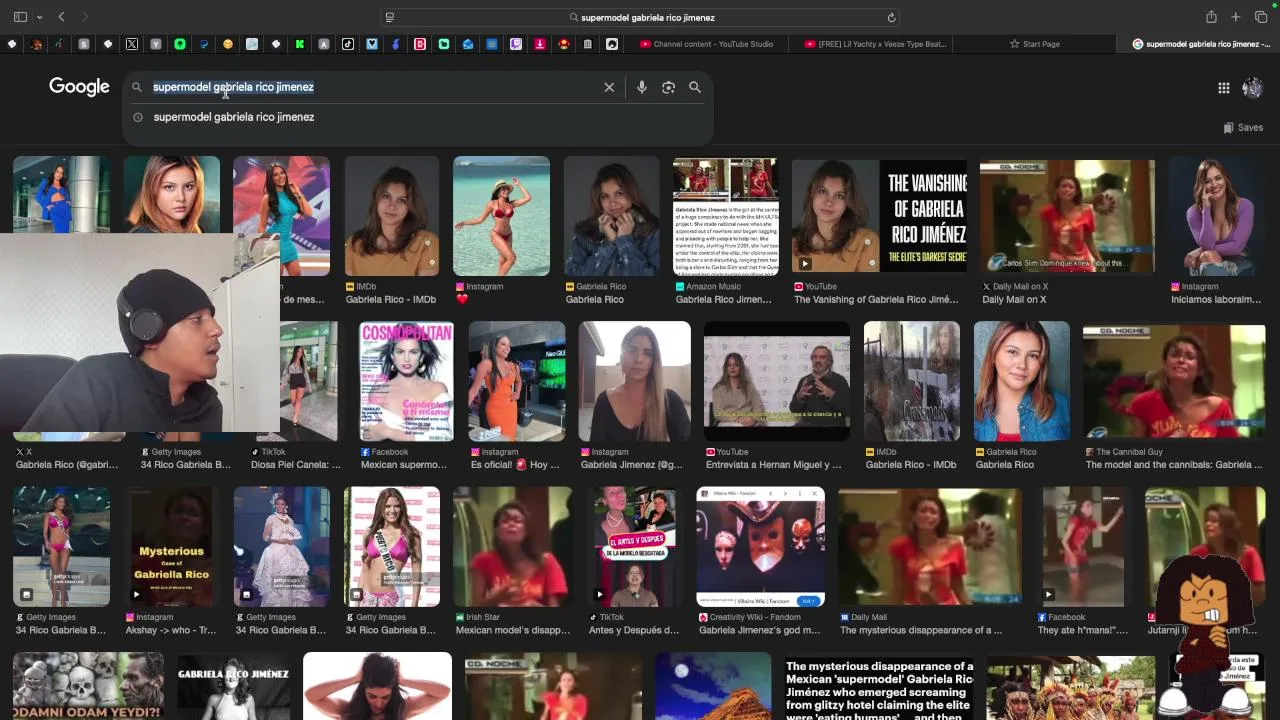Open the Safari share menu
The width and height of the screenshot is (1280, 720).
tap(1211, 17)
